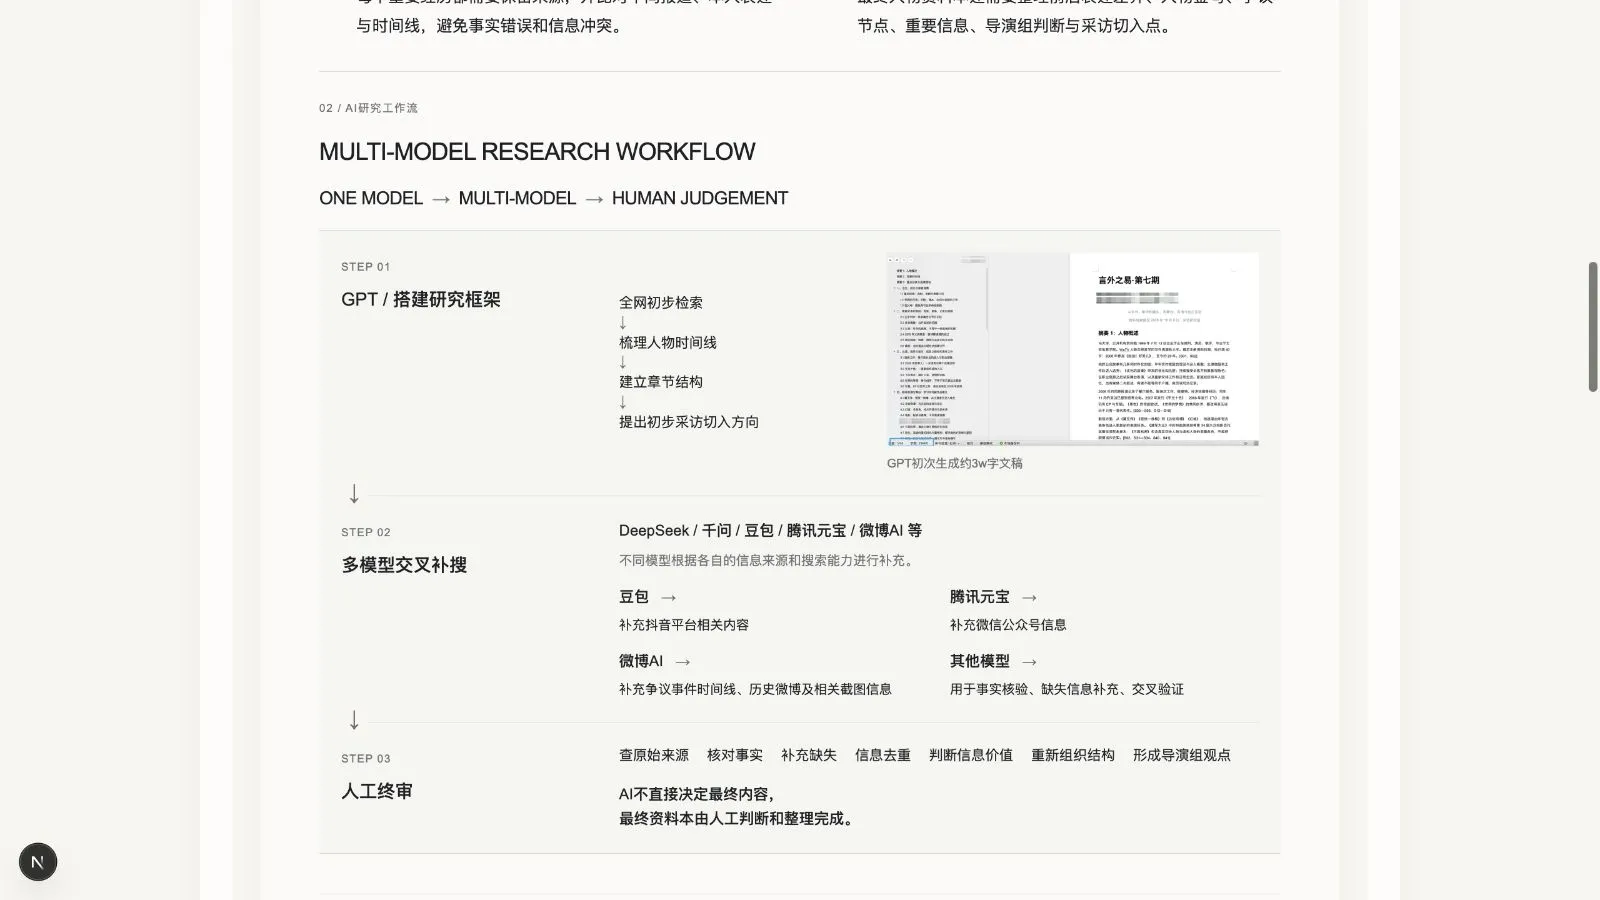Click the 豆包 label
Viewport: 1600px width, 900px height.
point(634,597)
